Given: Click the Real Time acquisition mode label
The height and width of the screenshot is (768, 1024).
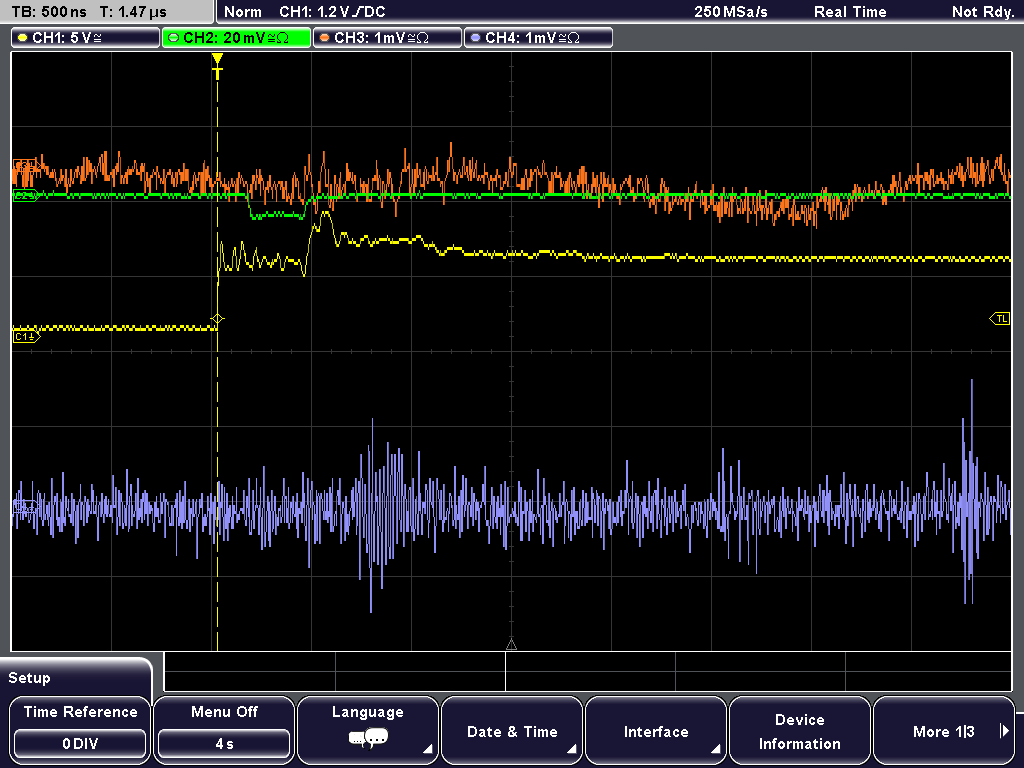Looking at the screenshot, I should [x=850, y=12].
